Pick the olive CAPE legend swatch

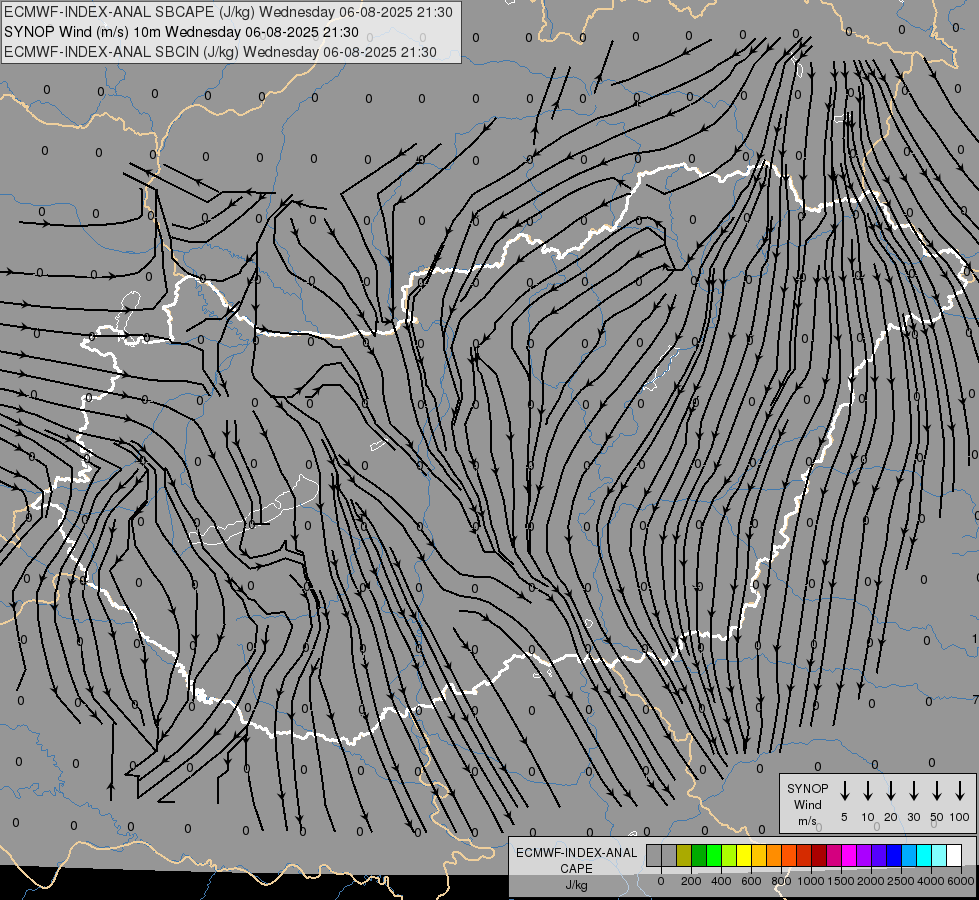pos(684,855)
